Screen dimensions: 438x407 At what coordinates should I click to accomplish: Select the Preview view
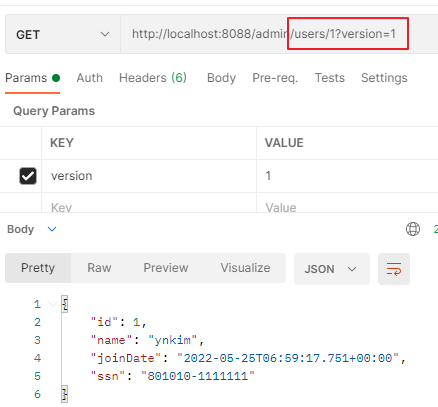[x=166, y=268]
